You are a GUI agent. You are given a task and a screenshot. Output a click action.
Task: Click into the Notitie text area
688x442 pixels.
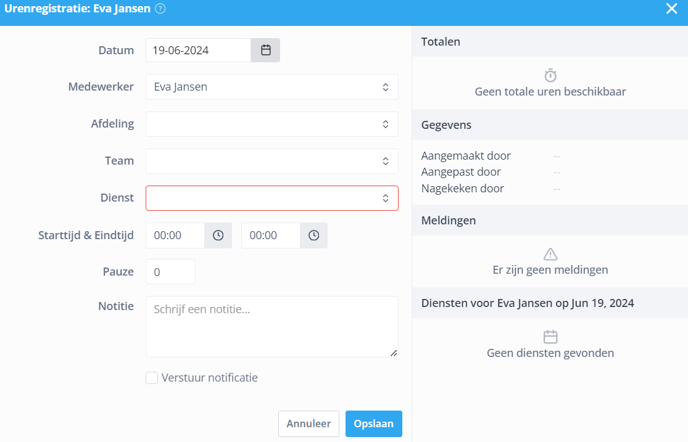pyautogui.click(x=272, y=327)
